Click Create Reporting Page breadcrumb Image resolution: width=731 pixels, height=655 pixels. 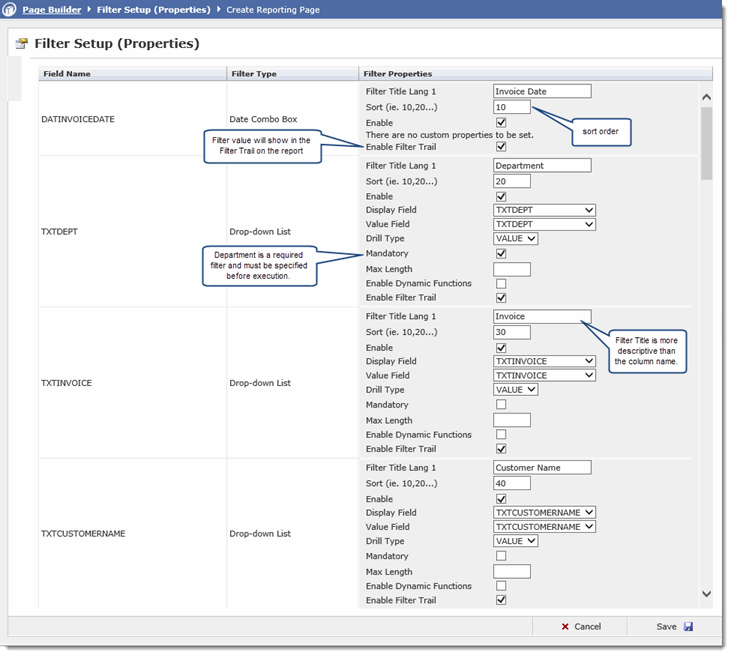(273, 10)
